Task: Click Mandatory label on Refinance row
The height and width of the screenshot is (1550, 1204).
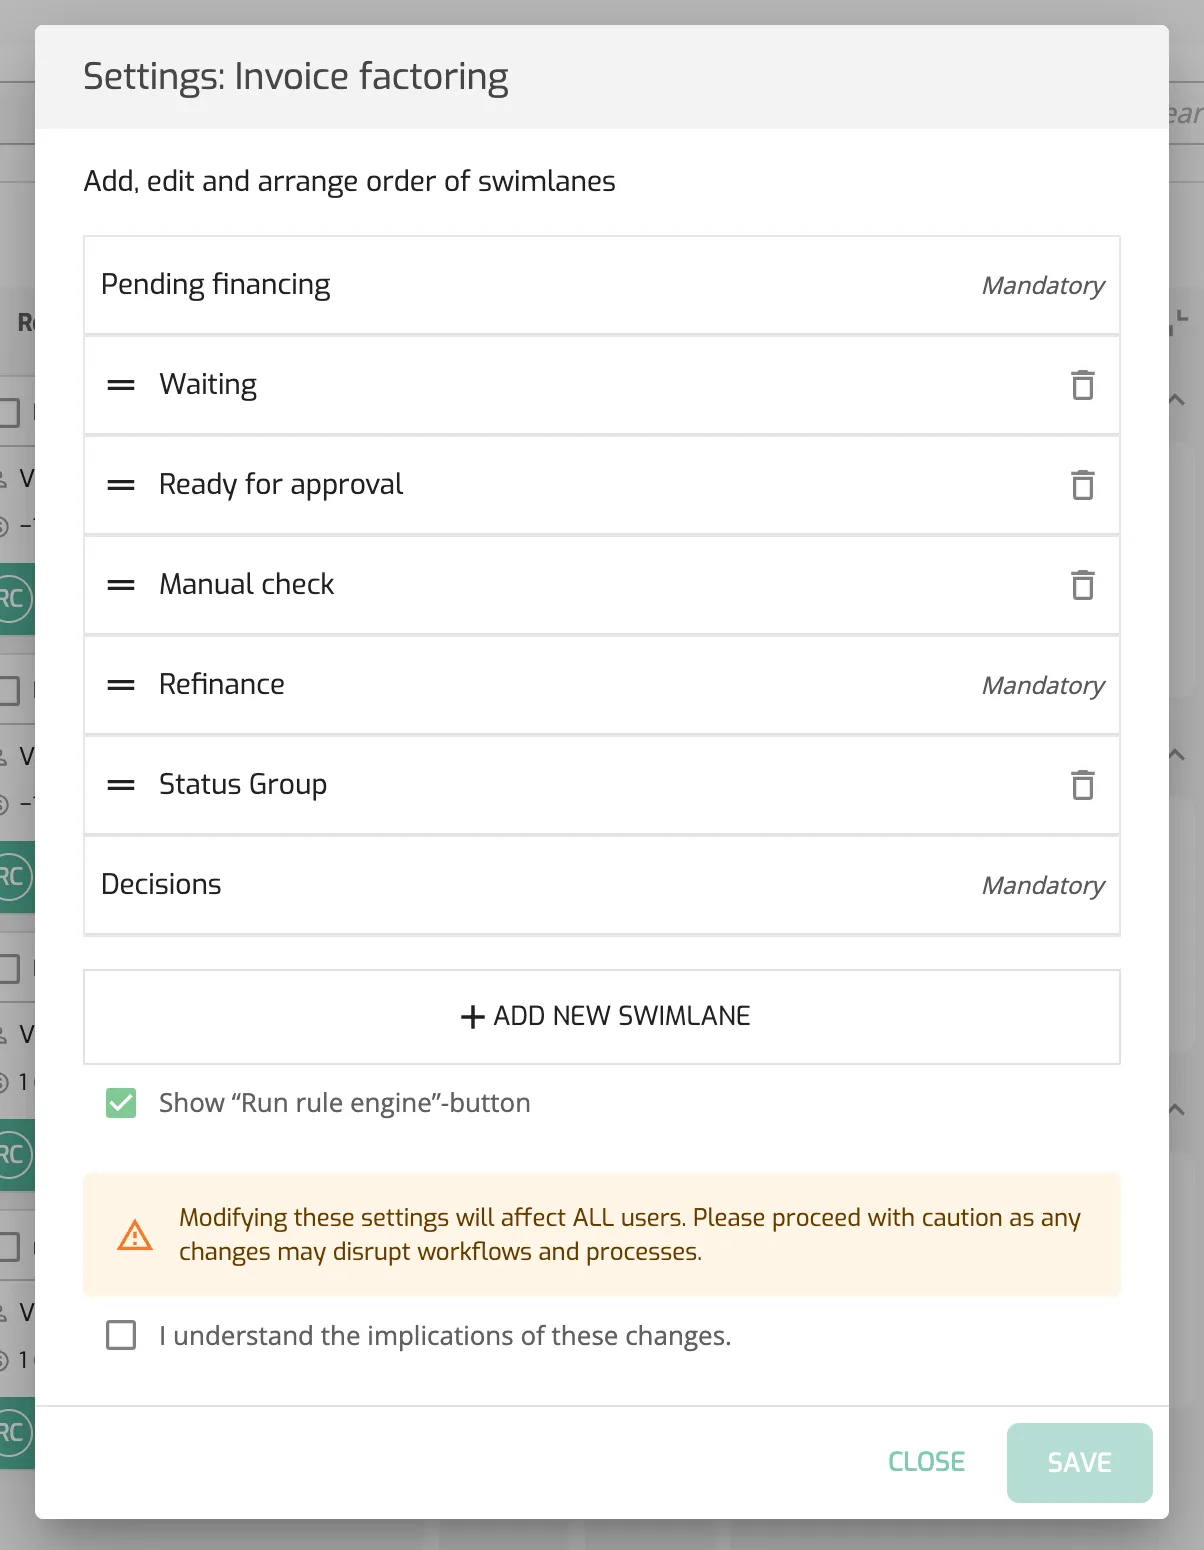Action: [x=1043, y=686]
